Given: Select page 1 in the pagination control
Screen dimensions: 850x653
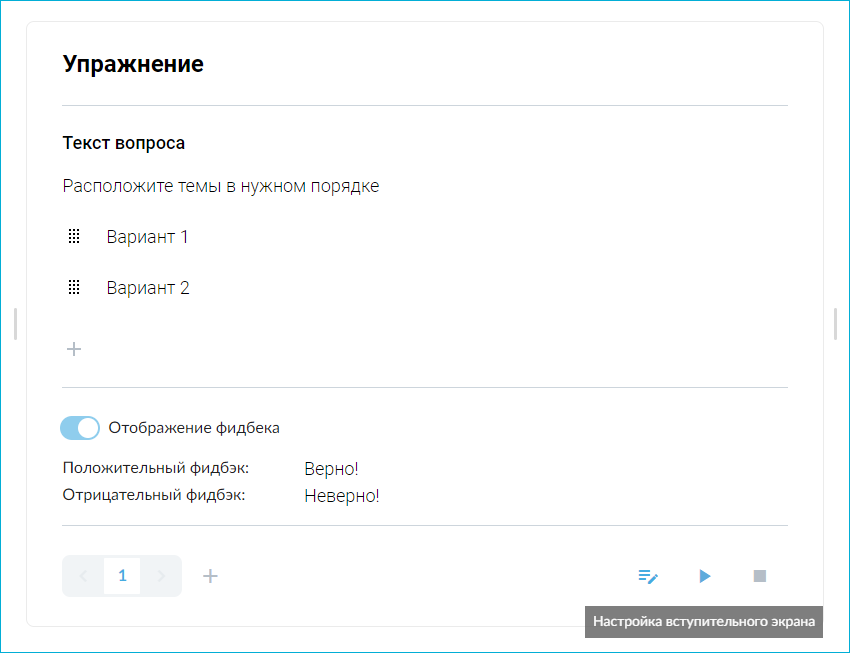Looking at the screenshot, I should 122,576.
